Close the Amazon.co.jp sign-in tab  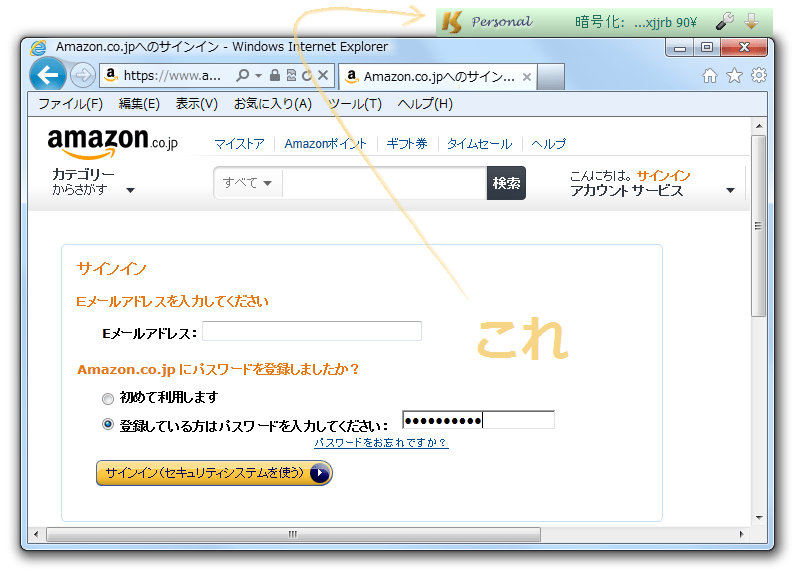(x=527, y=77)
